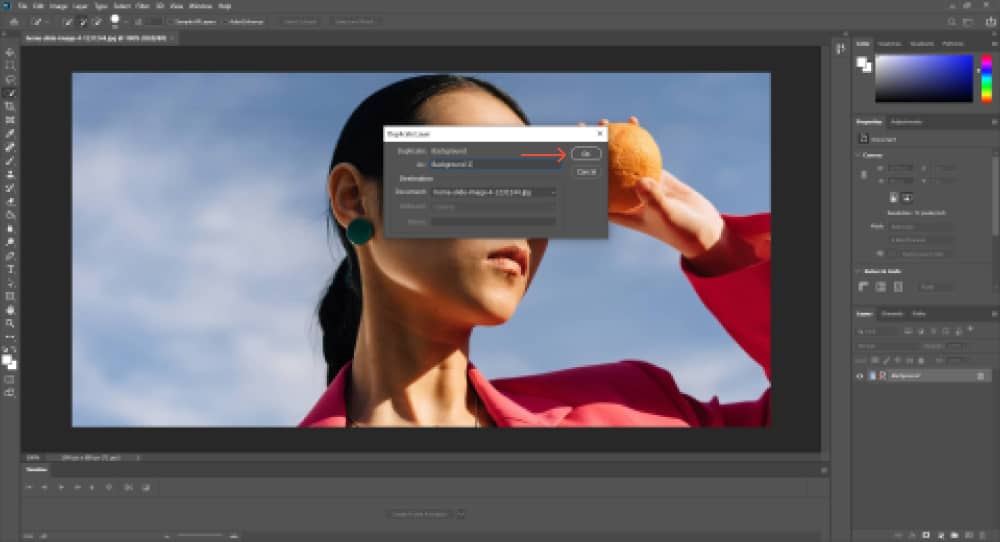1000x542 pixels.
Task: Hide the Background layer with eye icon
Action: click(x=860, y=376)
